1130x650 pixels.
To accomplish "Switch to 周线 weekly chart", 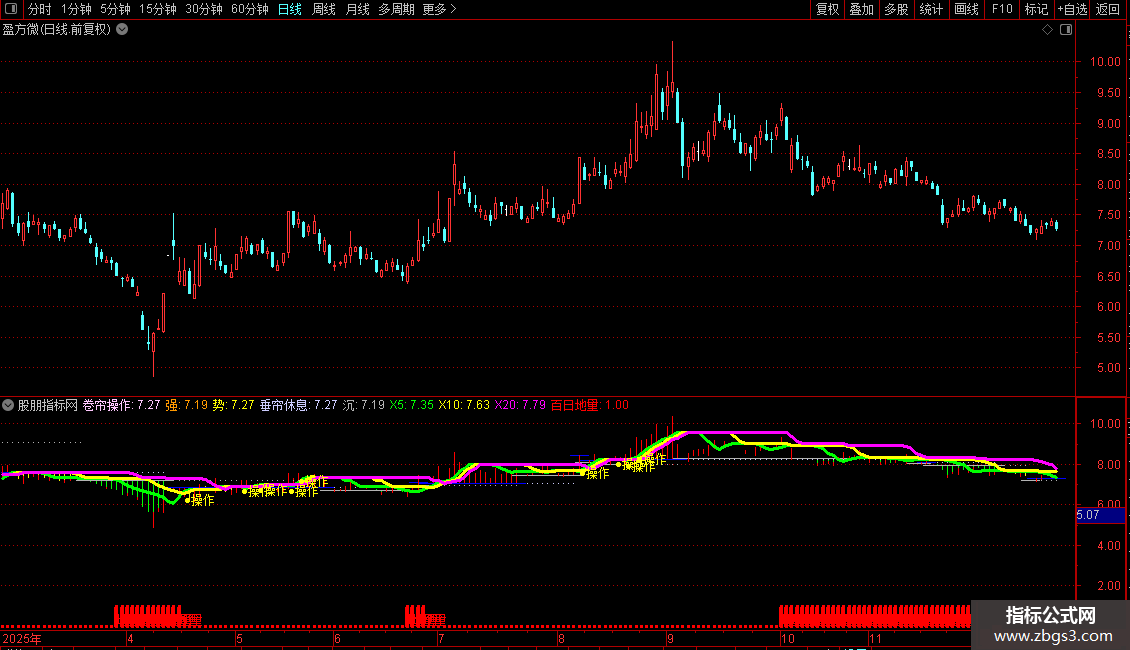I will (x=324, y=9).
